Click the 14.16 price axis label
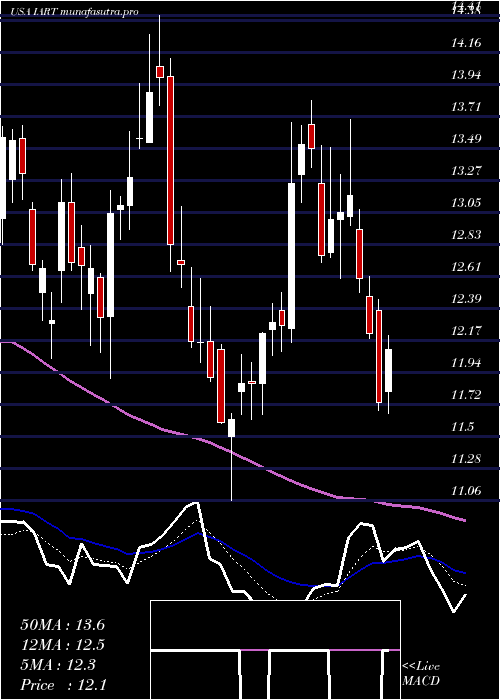This screenshot has width=500, height=700. (466, 43)
